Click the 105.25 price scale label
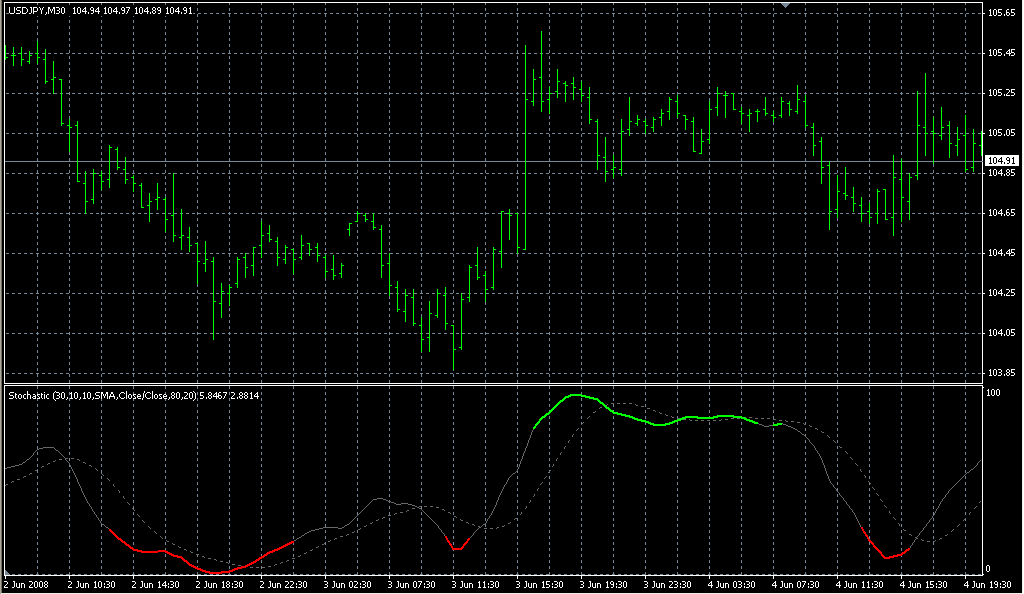This screenshot has height=594, width=1024. [x=1000, y=93]
